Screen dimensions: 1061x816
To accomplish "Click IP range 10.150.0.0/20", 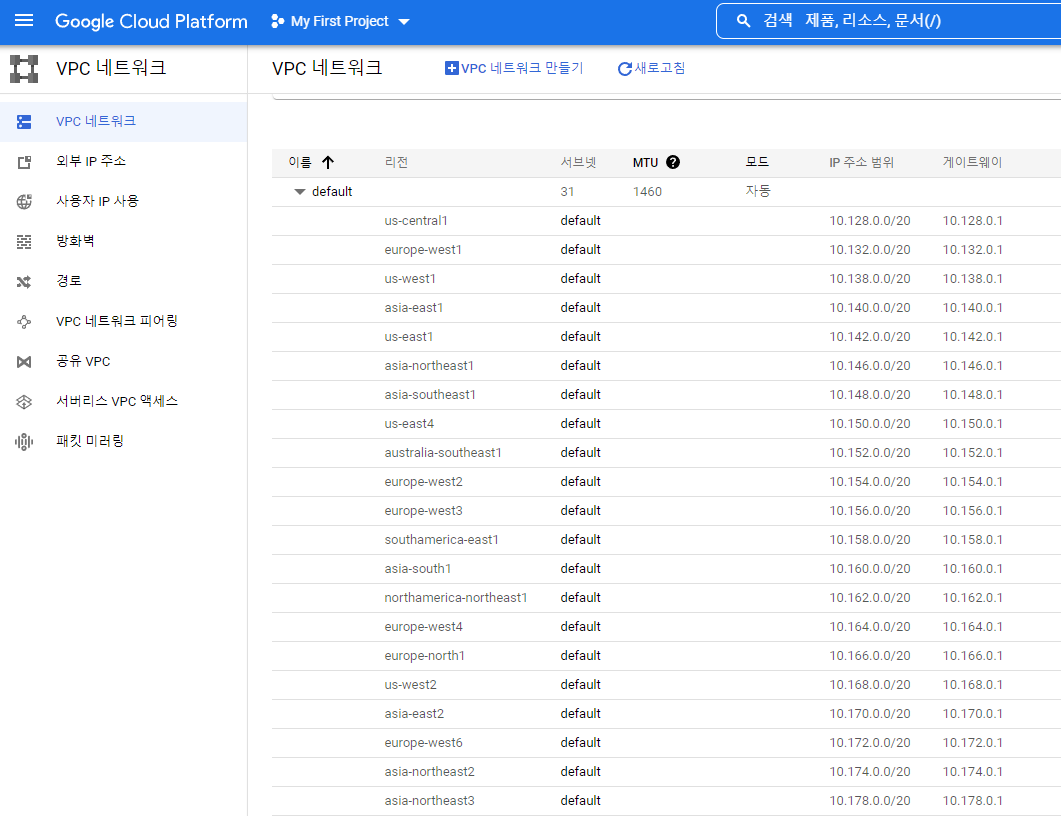I will (x=870, y=424).
